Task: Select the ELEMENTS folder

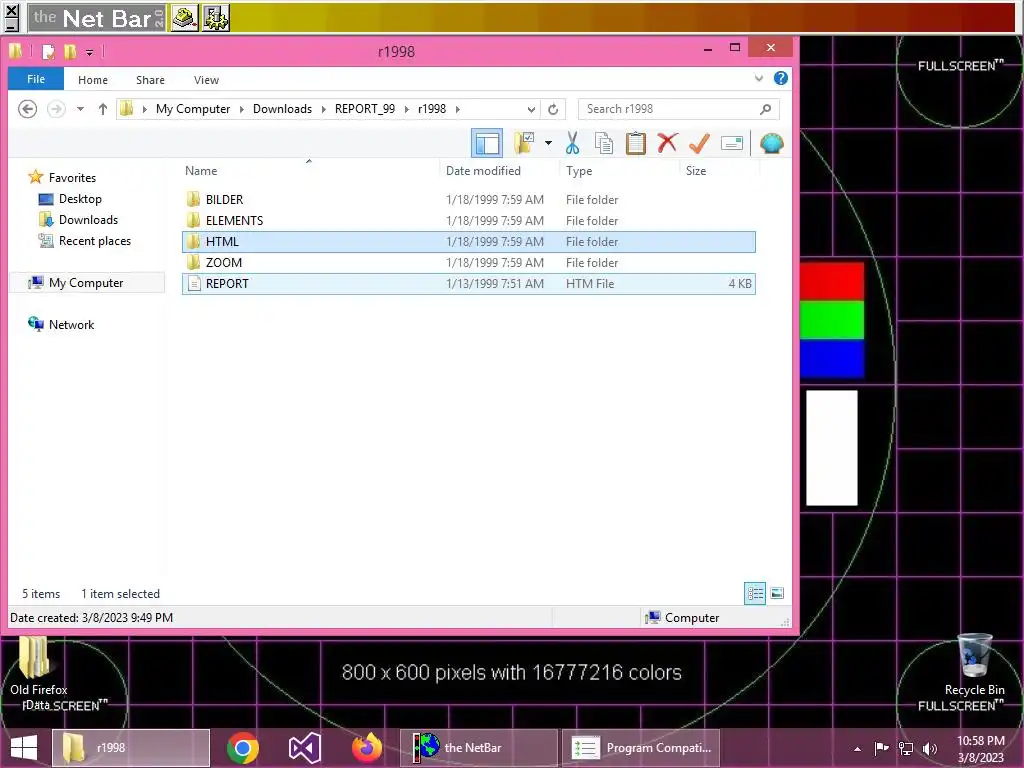Action: (x=469, y=221)
